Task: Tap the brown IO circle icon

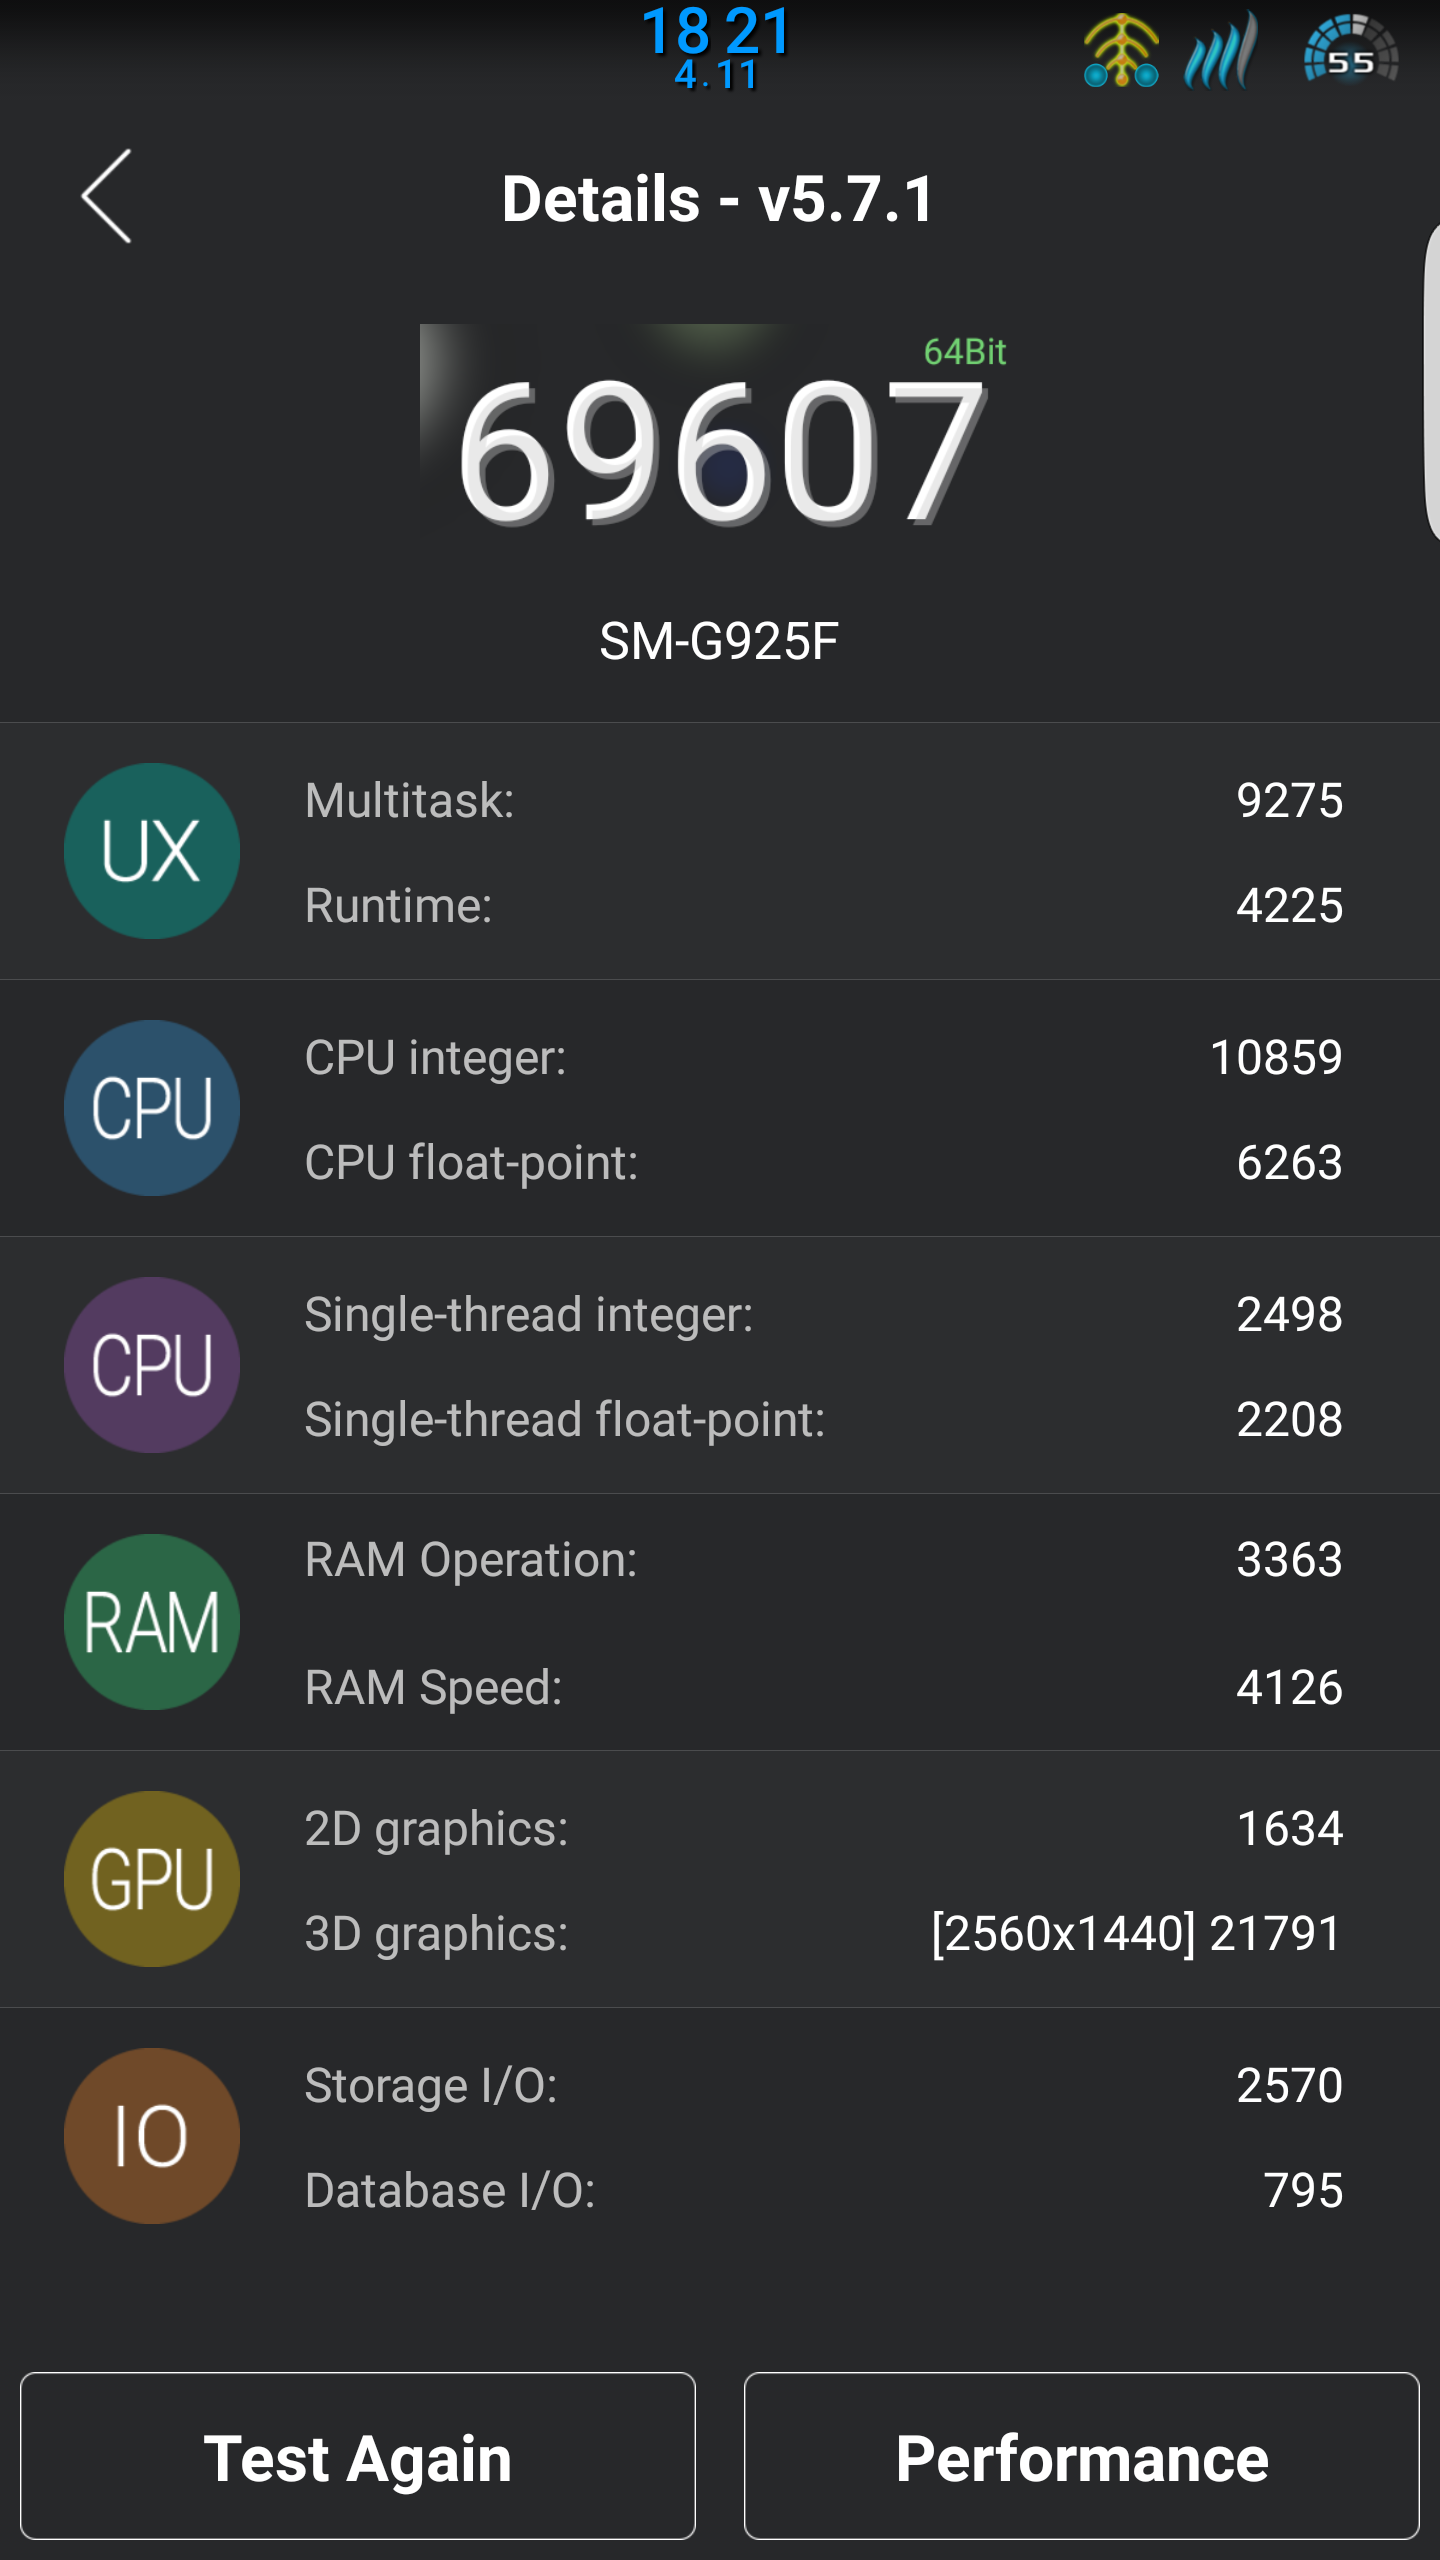Action: click(152, 2136)
